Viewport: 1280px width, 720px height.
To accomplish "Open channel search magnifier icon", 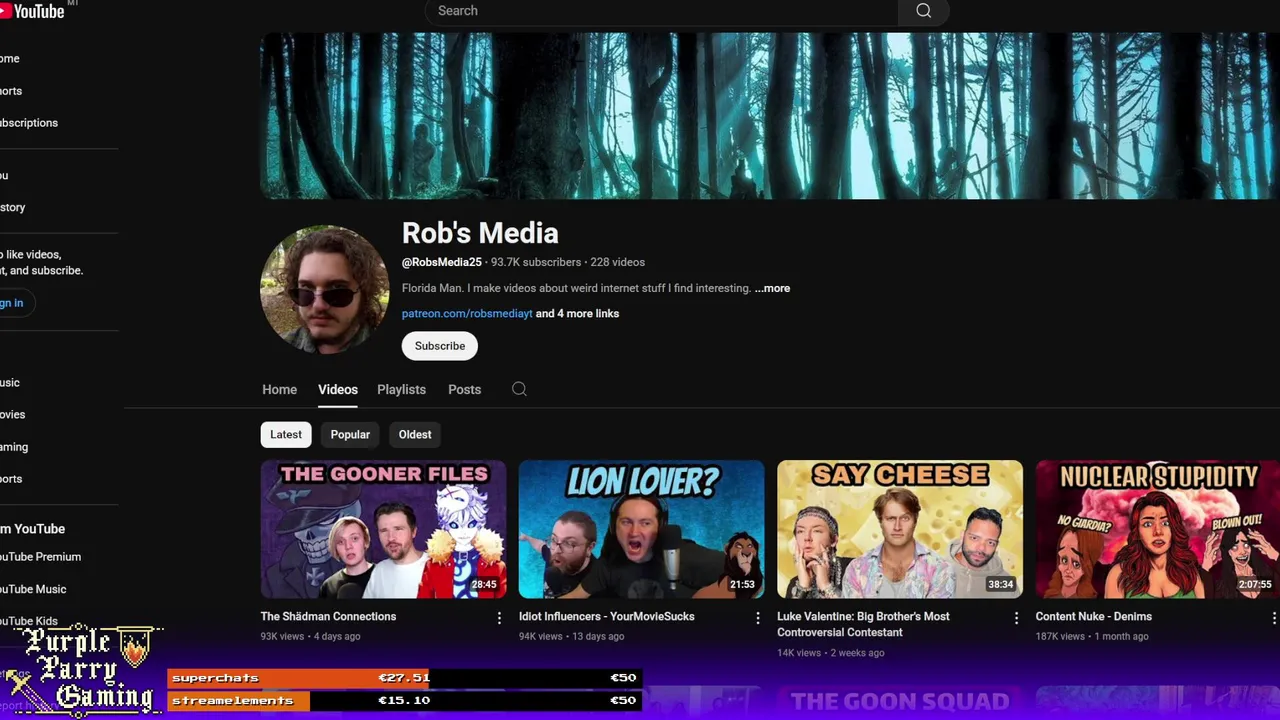I will click(x=519, y=389).
